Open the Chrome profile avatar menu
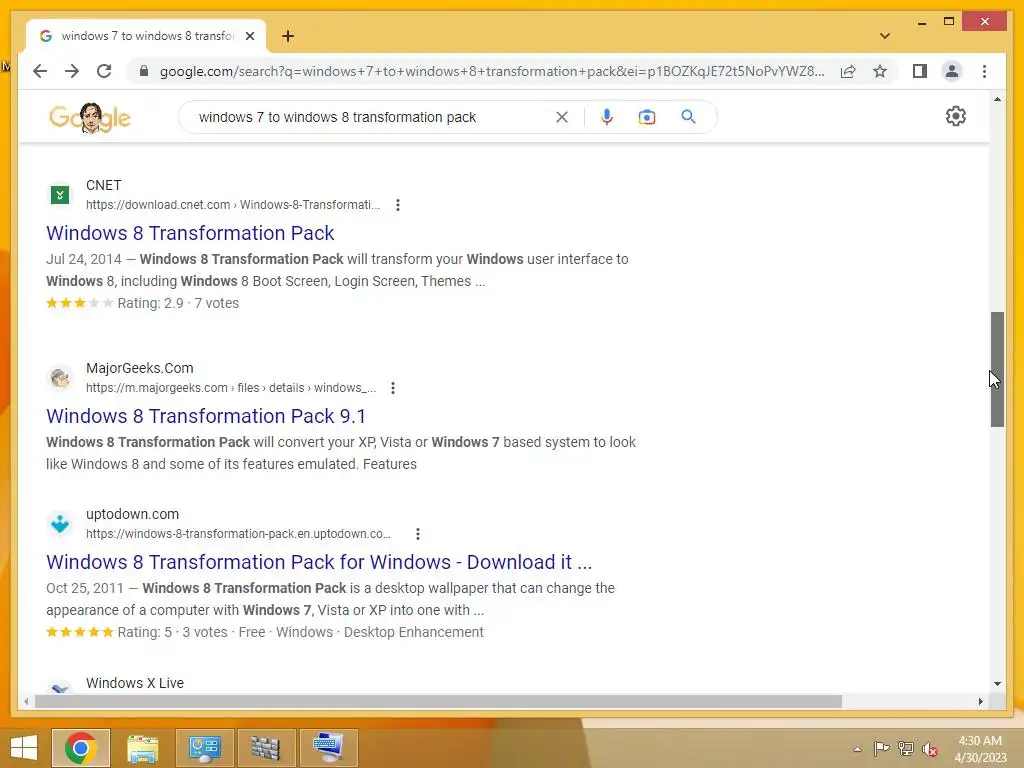This screenshot has height=768, width=1024. tap(952, 71)
